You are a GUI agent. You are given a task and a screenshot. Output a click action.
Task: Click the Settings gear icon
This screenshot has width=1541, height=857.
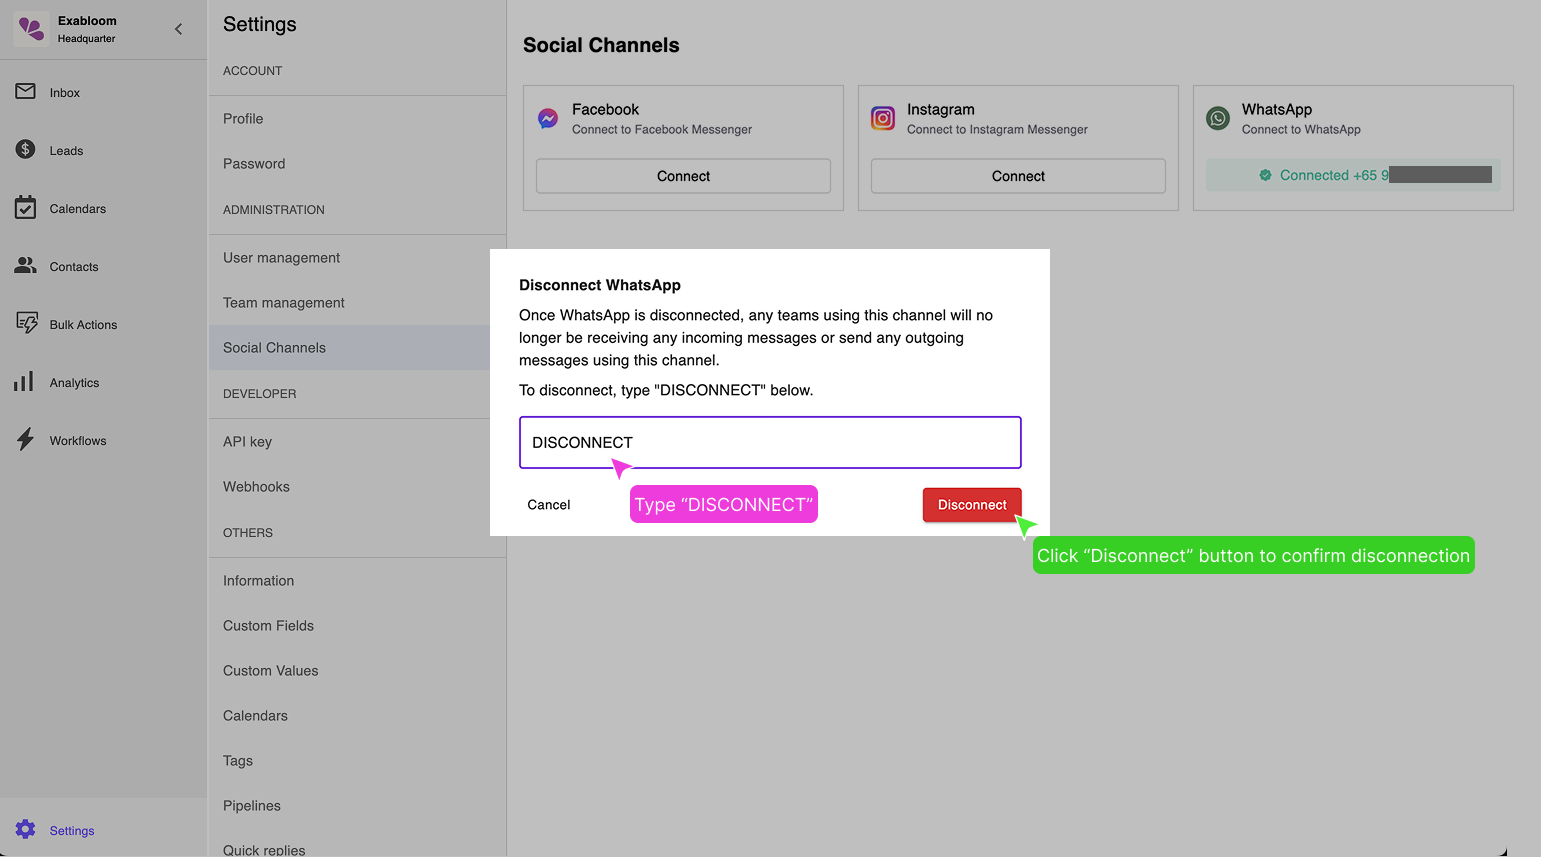pyautogui.click(x=26, y=830)
